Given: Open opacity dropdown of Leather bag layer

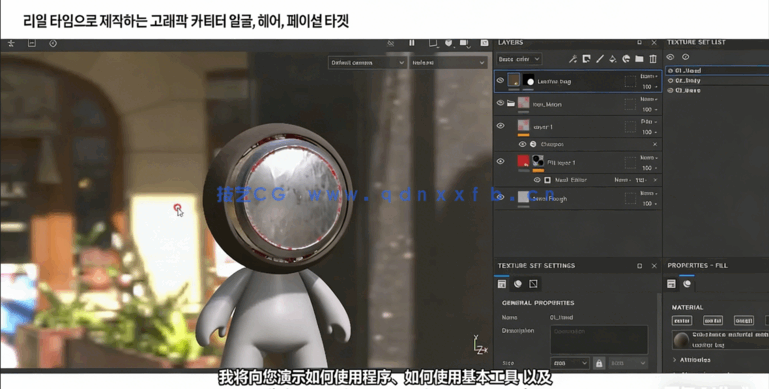Looking at the screenshot, I should click(650, 87).
